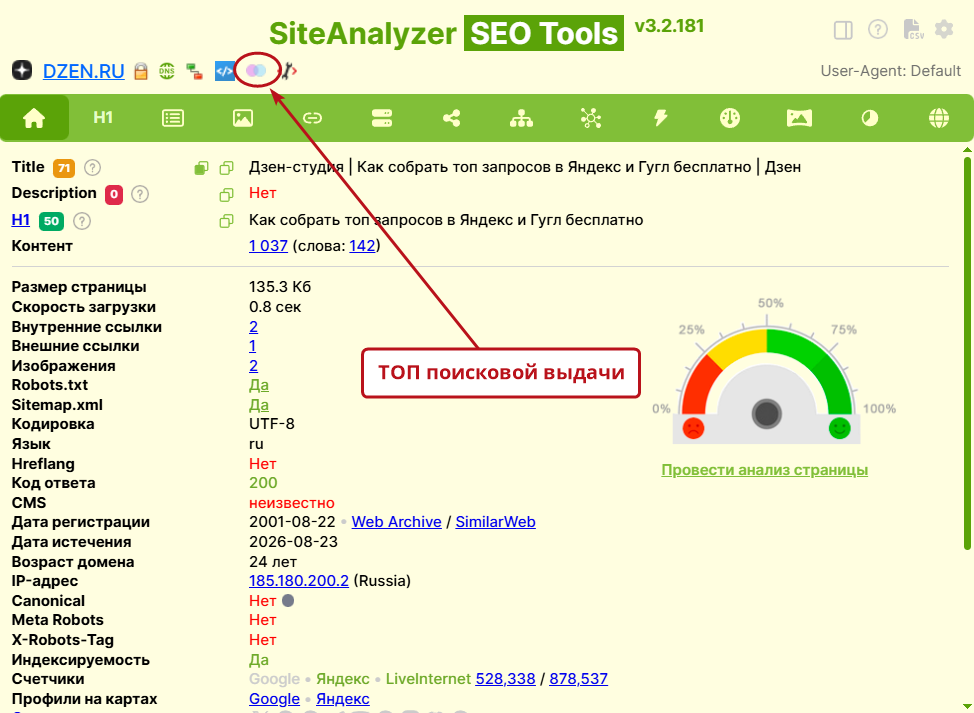Image resolution: width=974 pixels, height=713 pixels.
Task: Switch to the H1 headings tab
Action: [103, 118]
